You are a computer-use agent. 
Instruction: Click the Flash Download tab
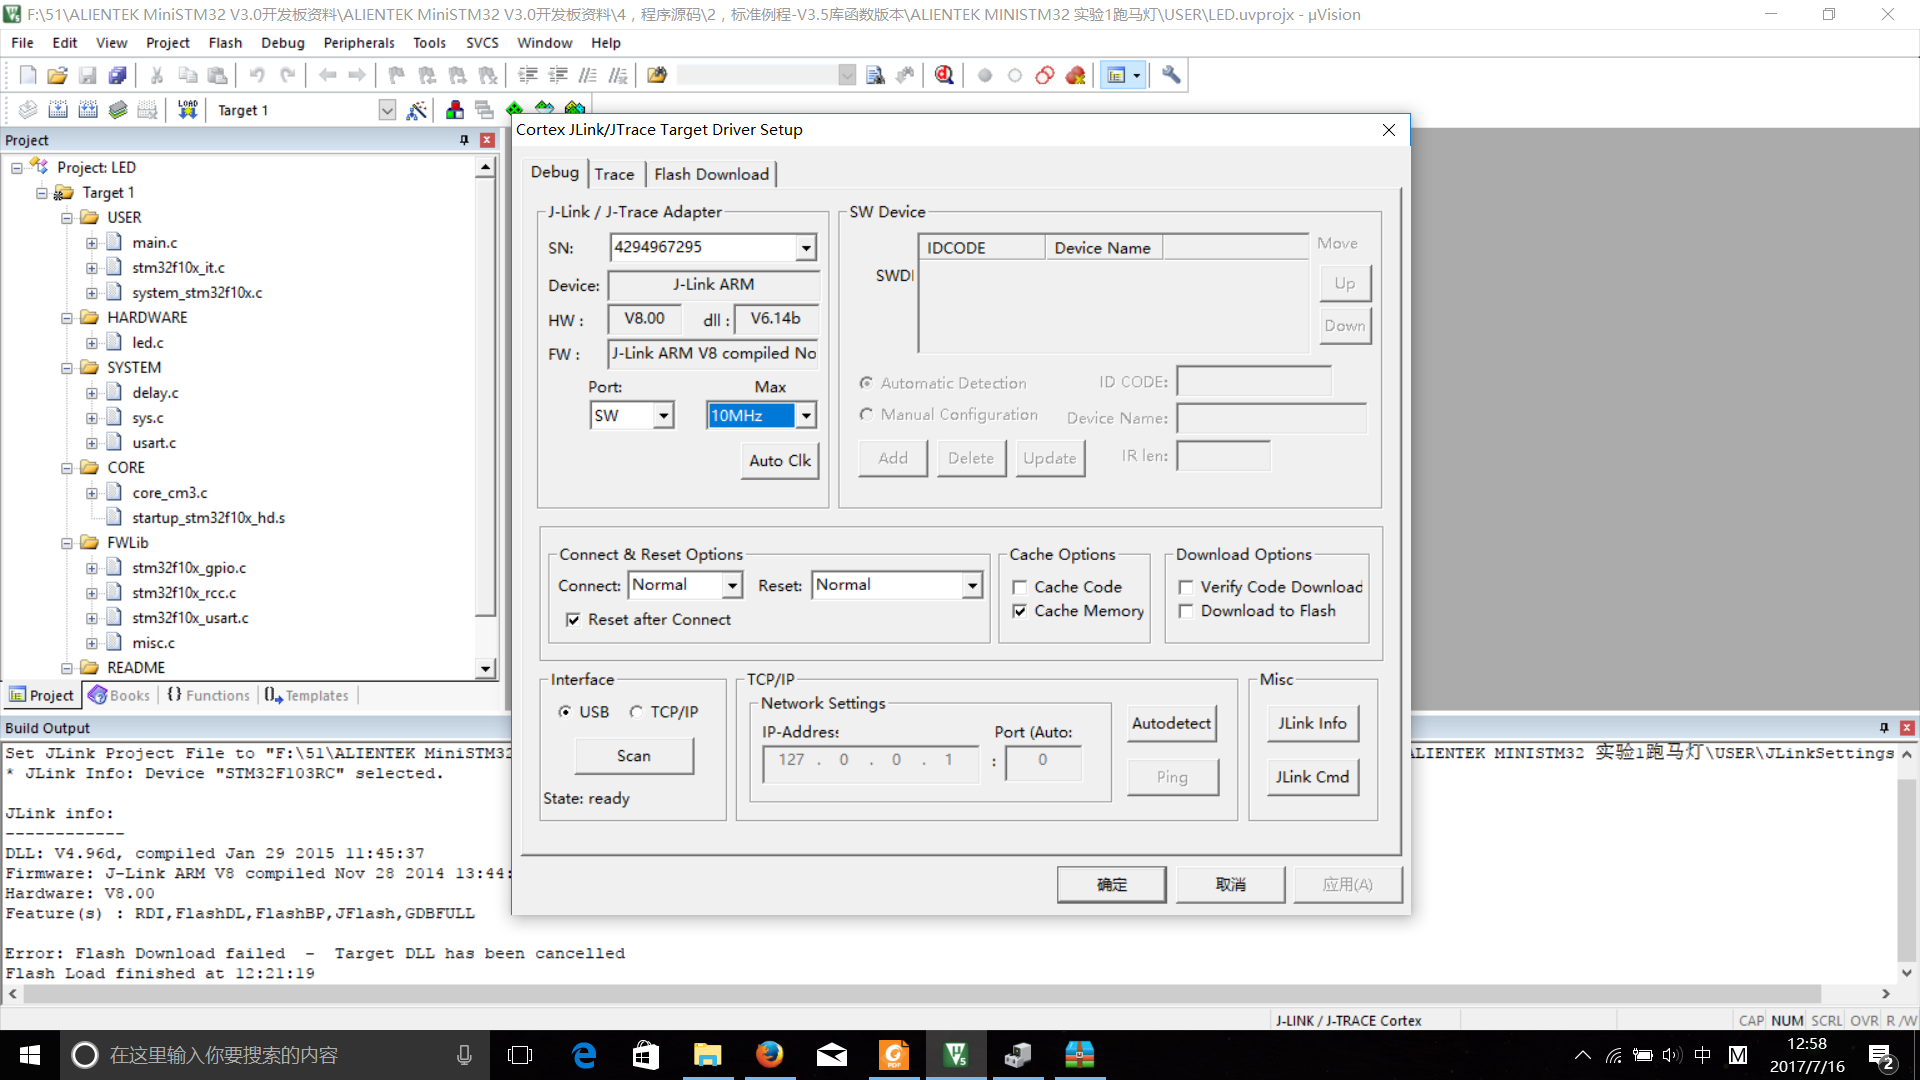tap(712, 173)
